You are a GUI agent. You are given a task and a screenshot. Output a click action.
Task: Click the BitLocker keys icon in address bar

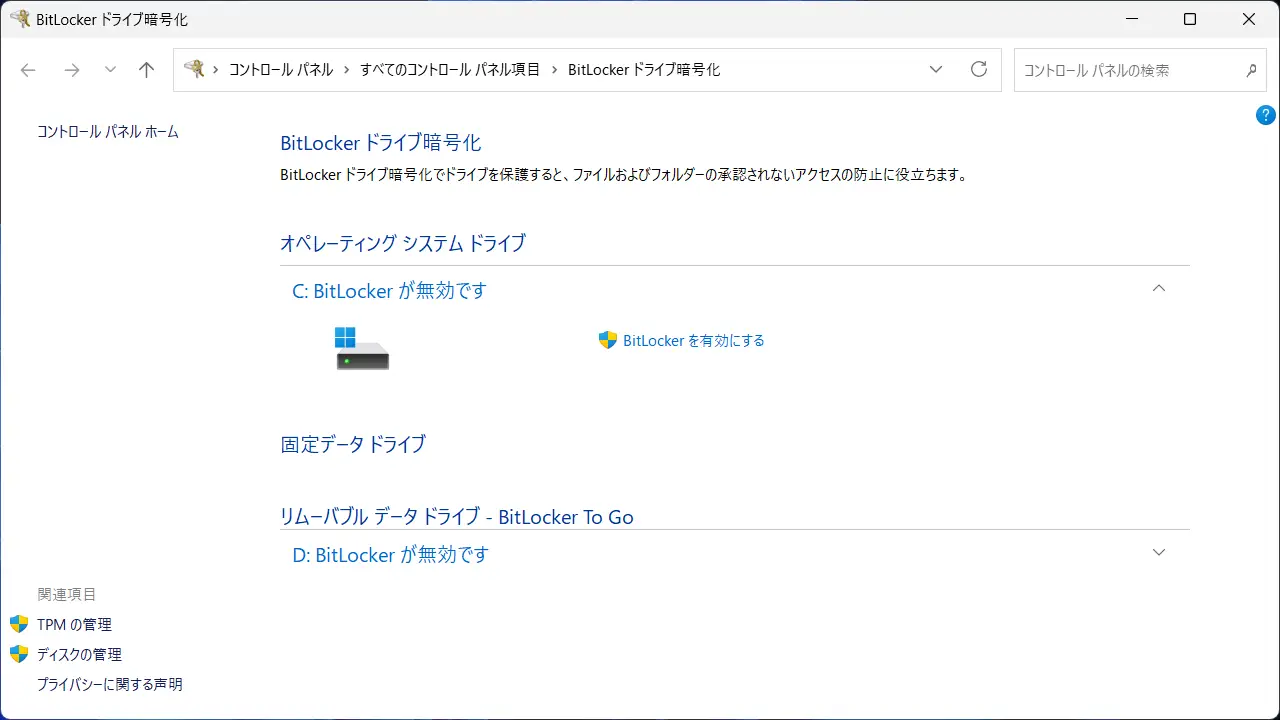tap(194, 69)
